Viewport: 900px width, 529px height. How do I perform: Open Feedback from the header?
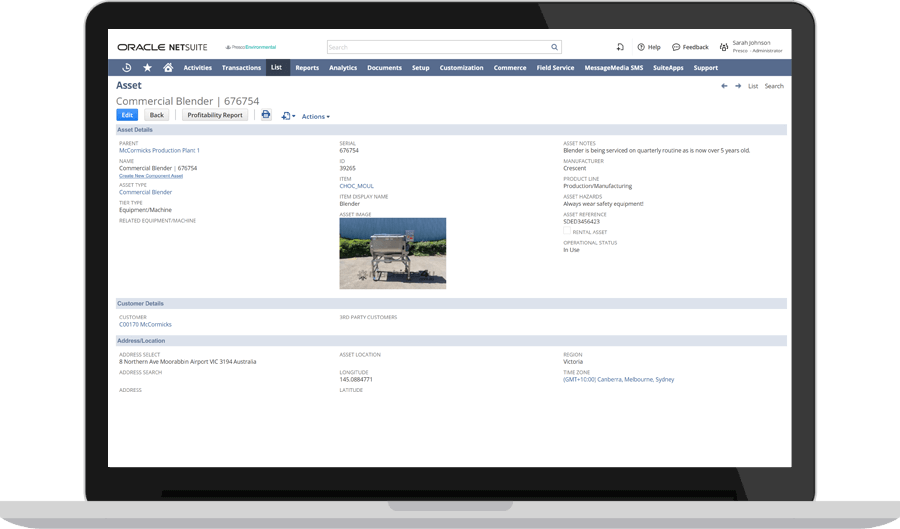(x=690, y=47)
